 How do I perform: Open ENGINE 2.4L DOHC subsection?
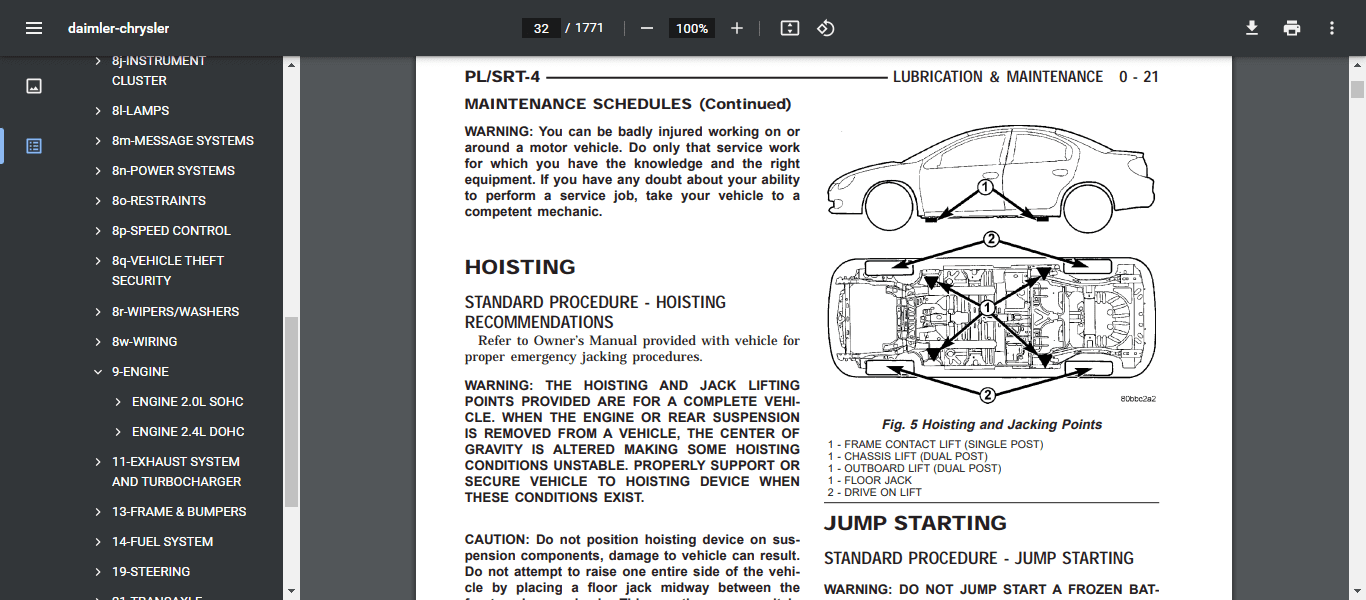click(188, 432)
